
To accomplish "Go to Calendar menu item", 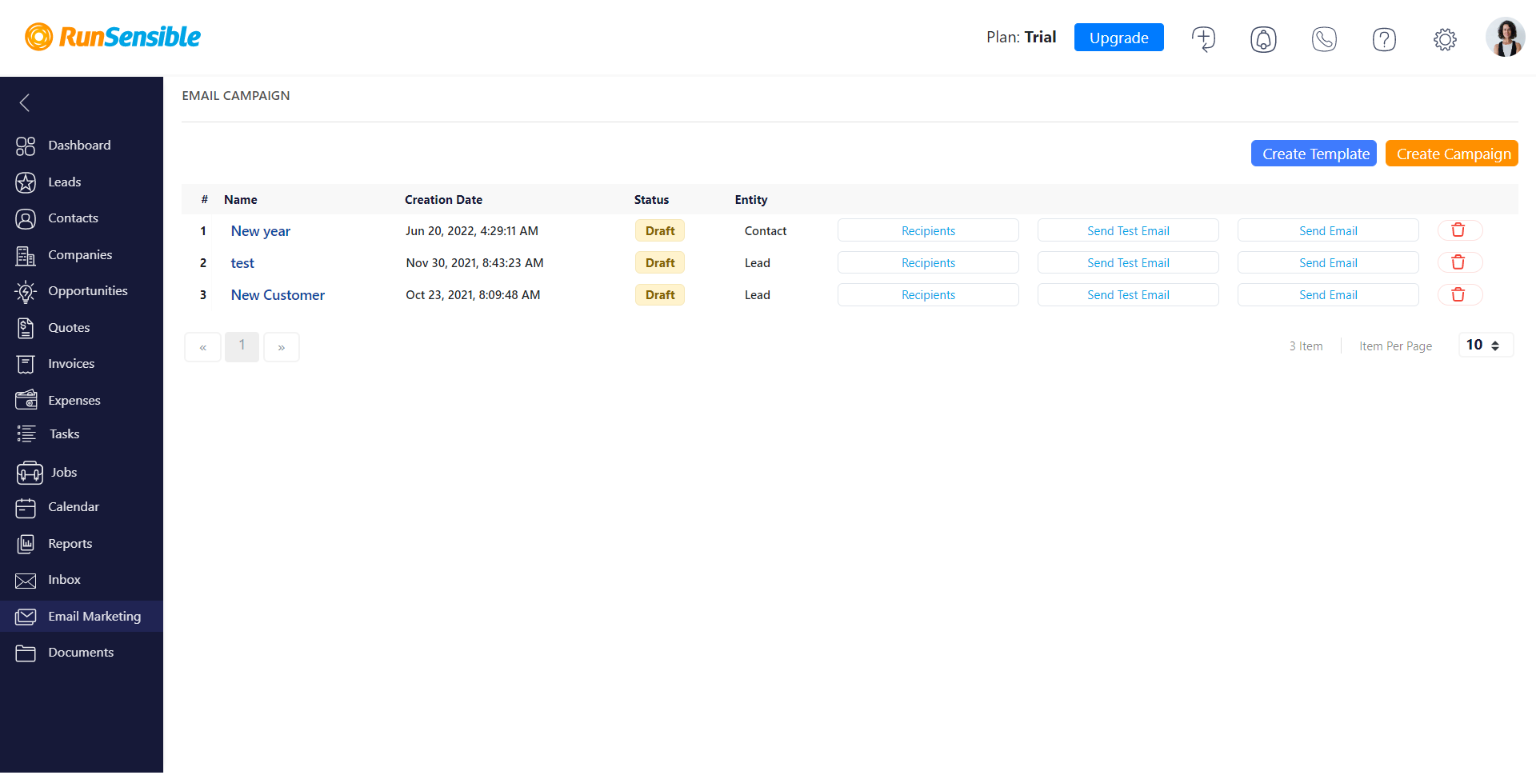I will (73, 507).
